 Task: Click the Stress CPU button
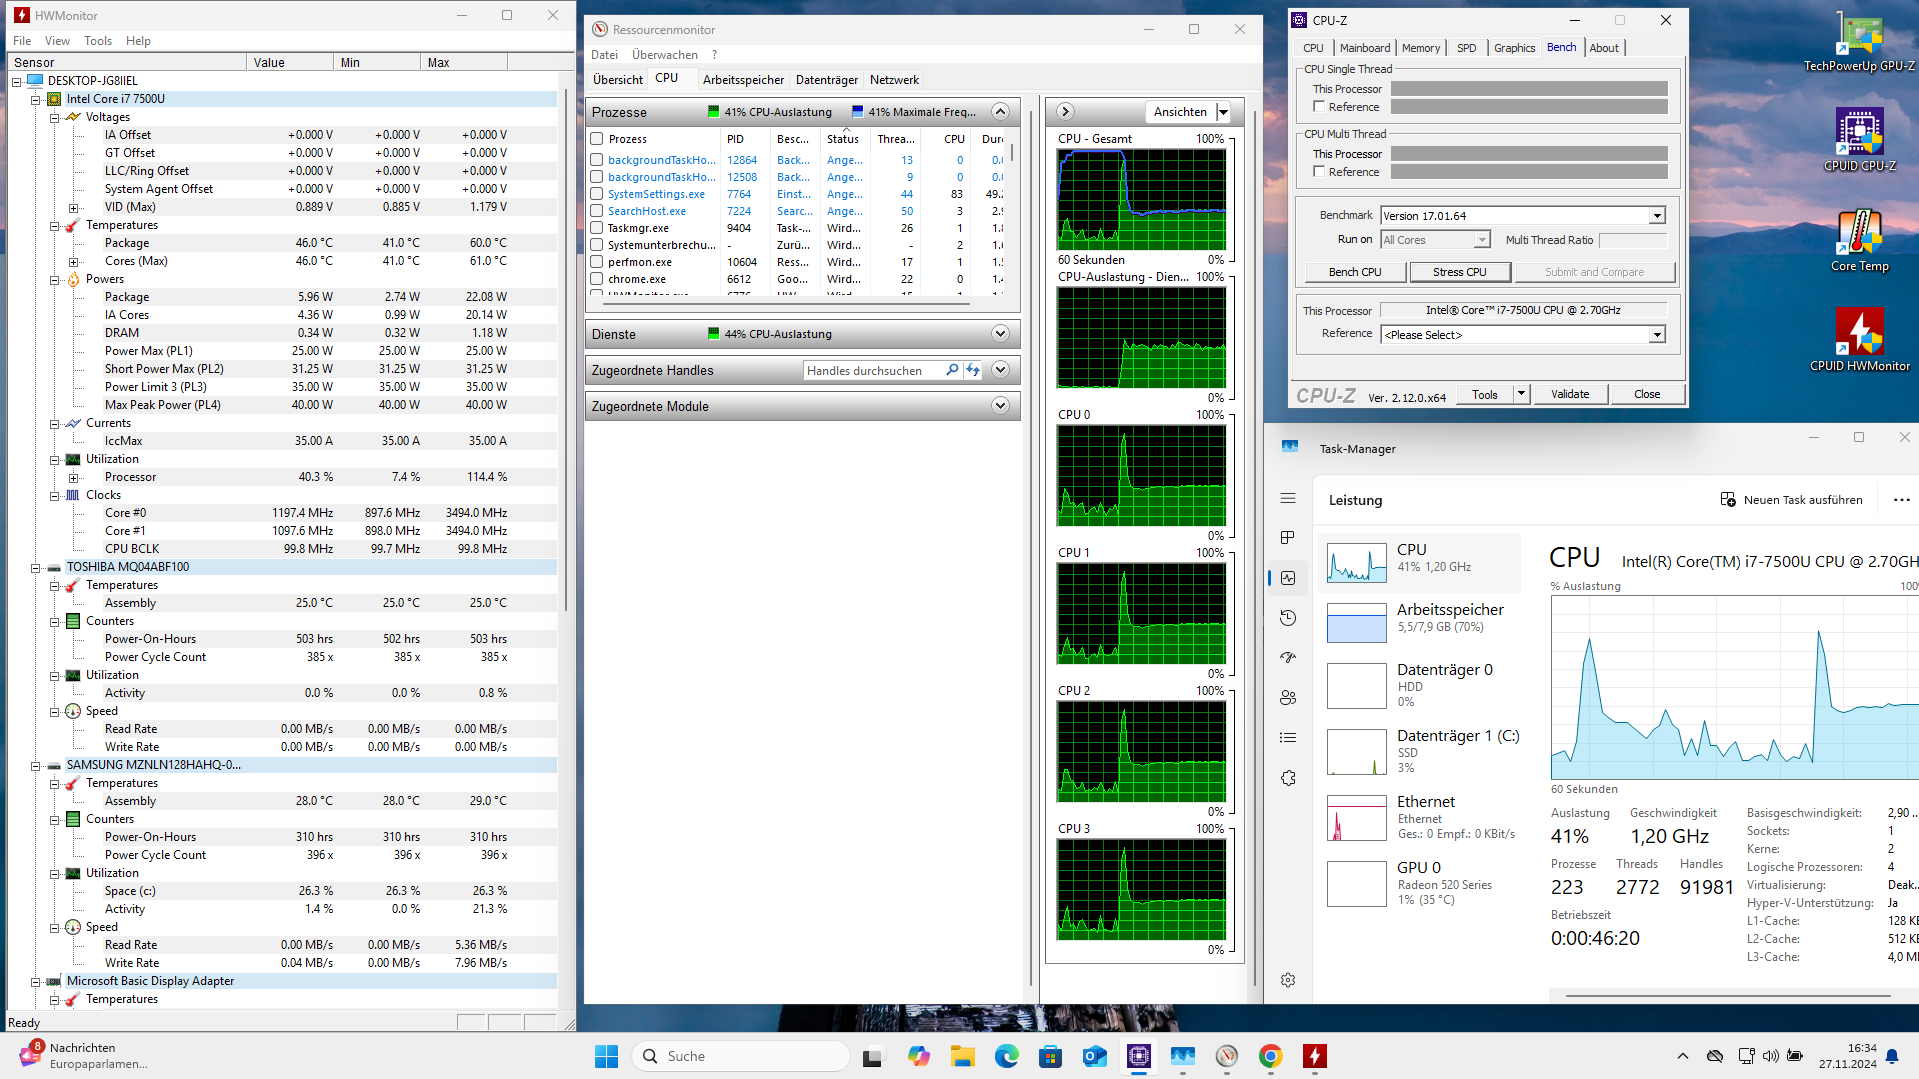[1459, 272]
